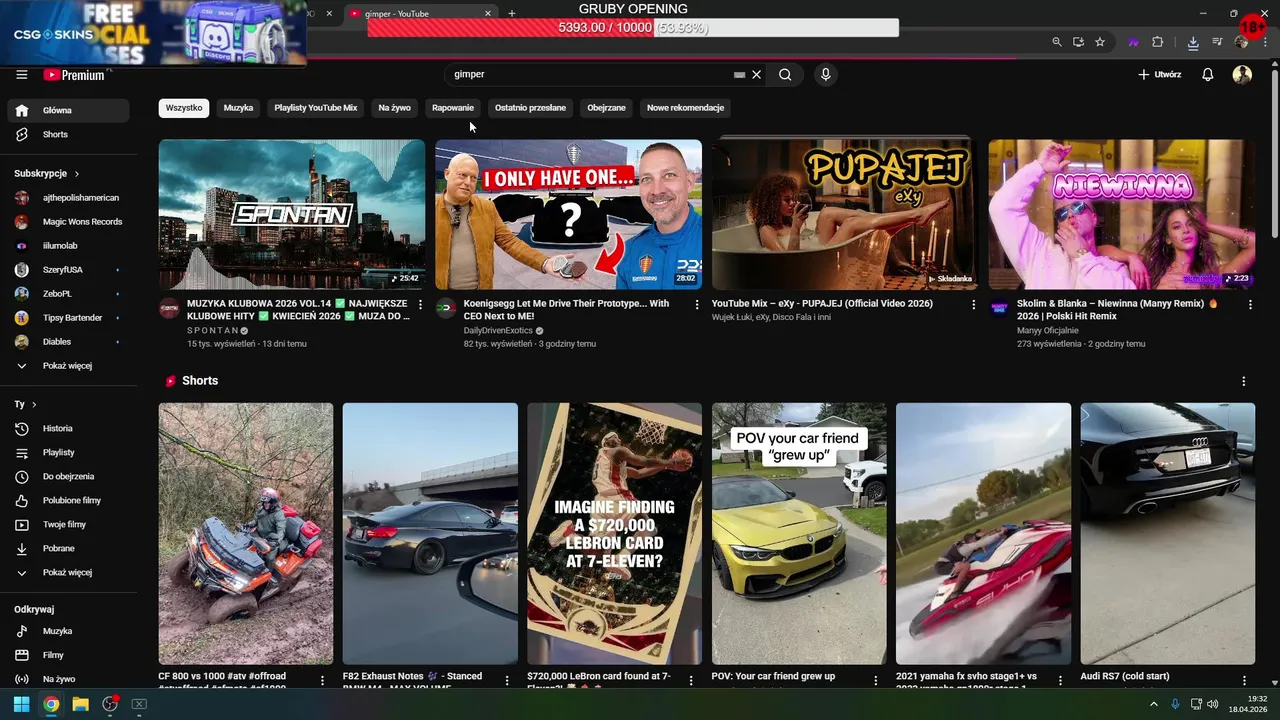Open Pobrane downloads in the sidebar
The image size is (1280, 720).
pyautogui.click(x=68, y=548)
